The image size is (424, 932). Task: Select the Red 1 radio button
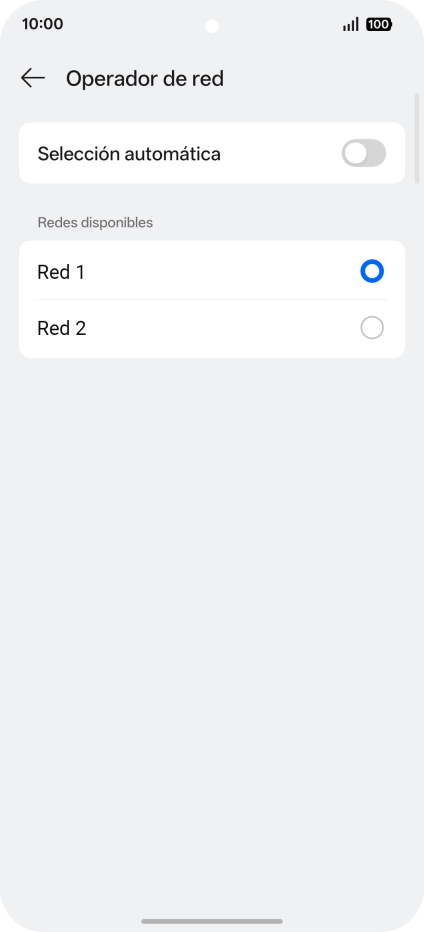(x=372, y=272)
